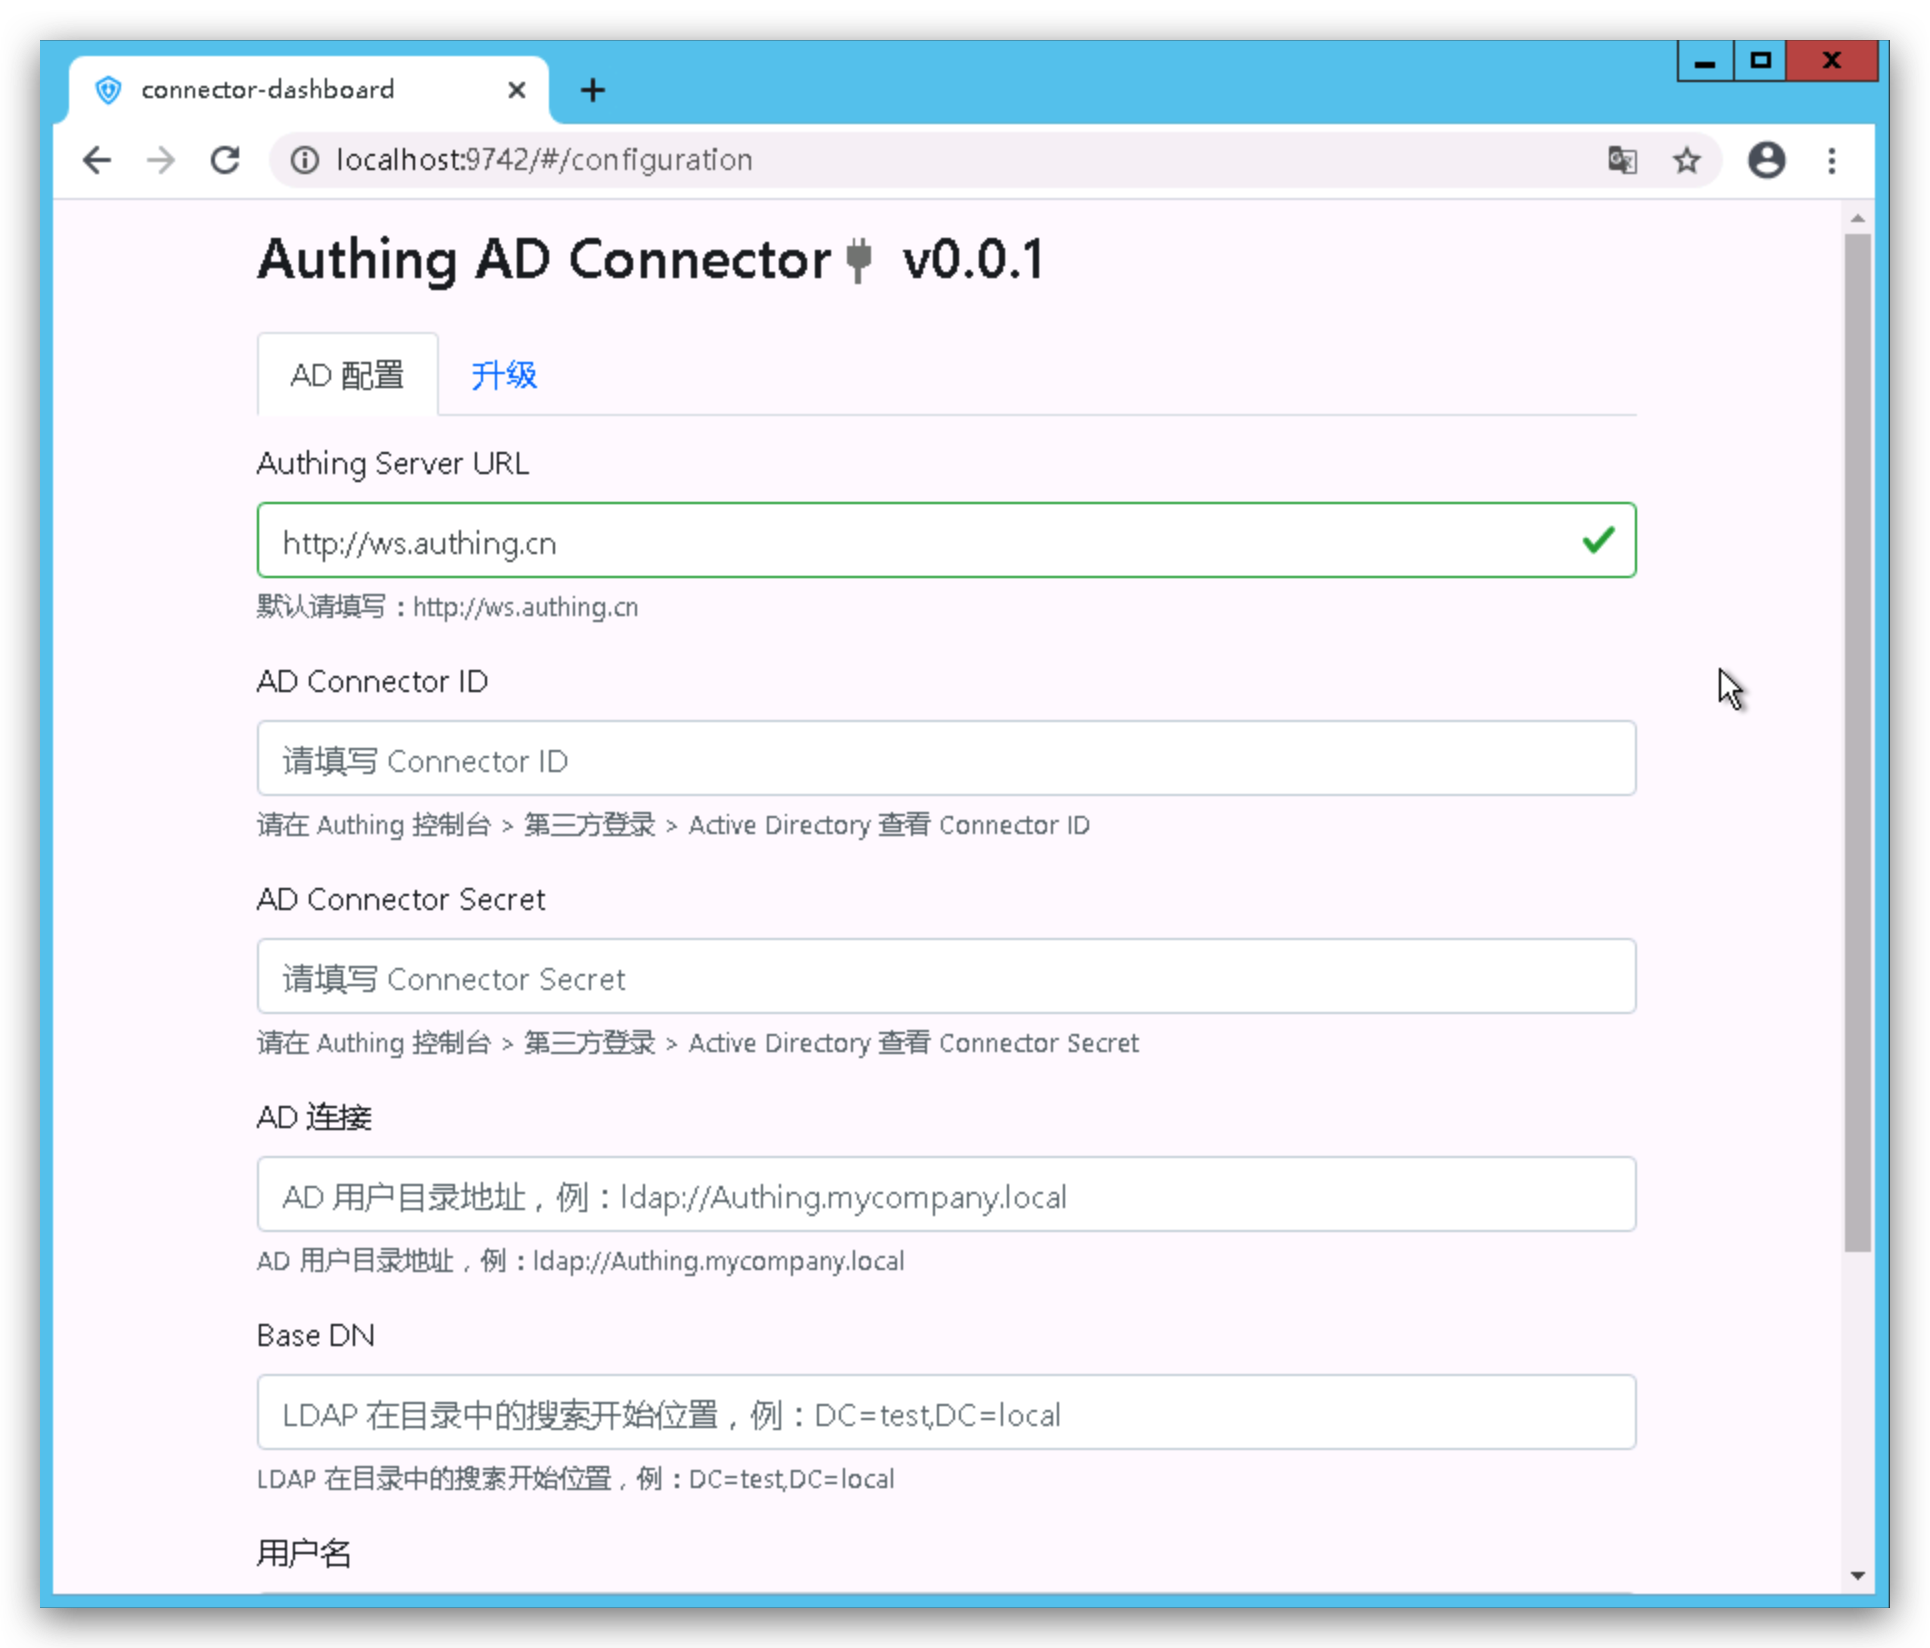Viewport: 1930px width, 1648px height.
Task: Open Chrome three-dot menu
Action: pyautogui.click(x=1832, y=160)
